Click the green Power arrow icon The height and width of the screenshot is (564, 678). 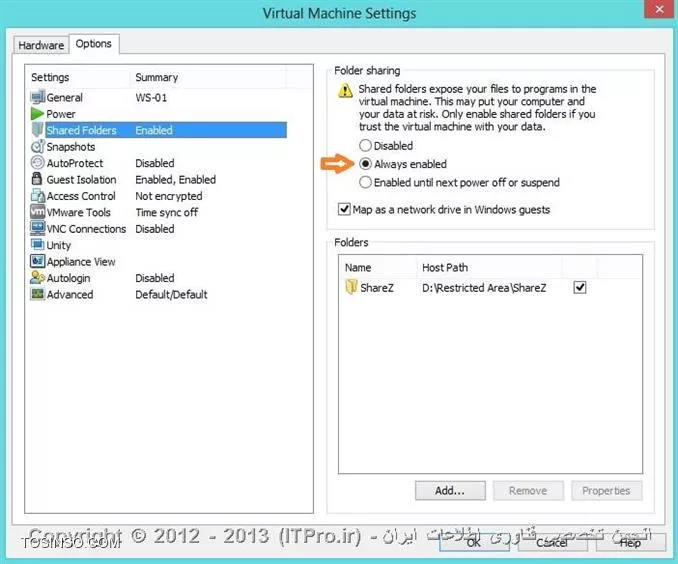click(38, 114)
